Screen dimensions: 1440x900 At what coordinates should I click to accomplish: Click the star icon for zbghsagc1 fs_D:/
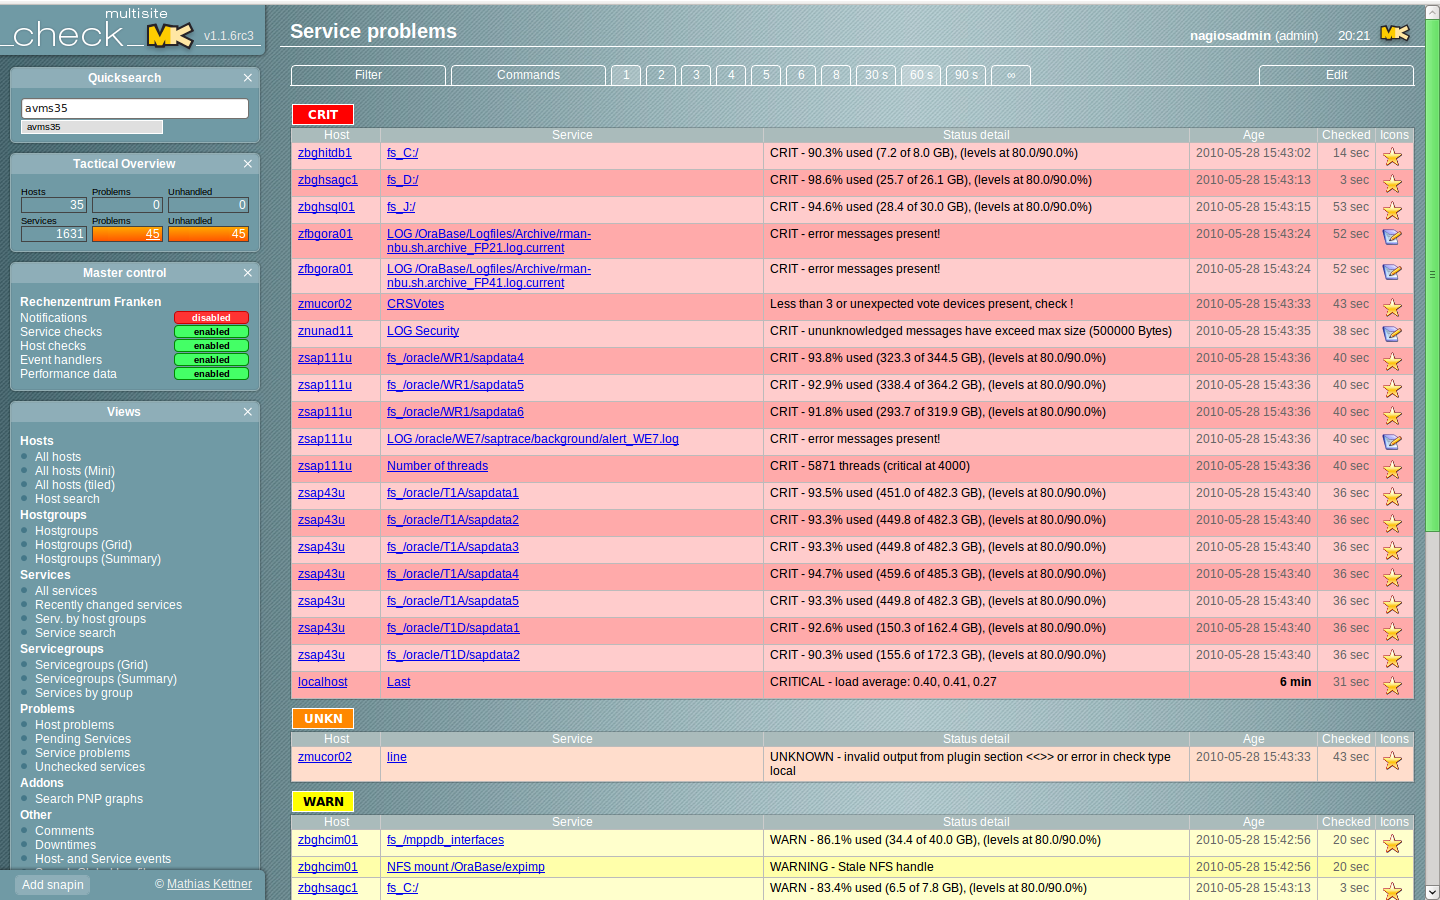click(x=1392, y=183)
